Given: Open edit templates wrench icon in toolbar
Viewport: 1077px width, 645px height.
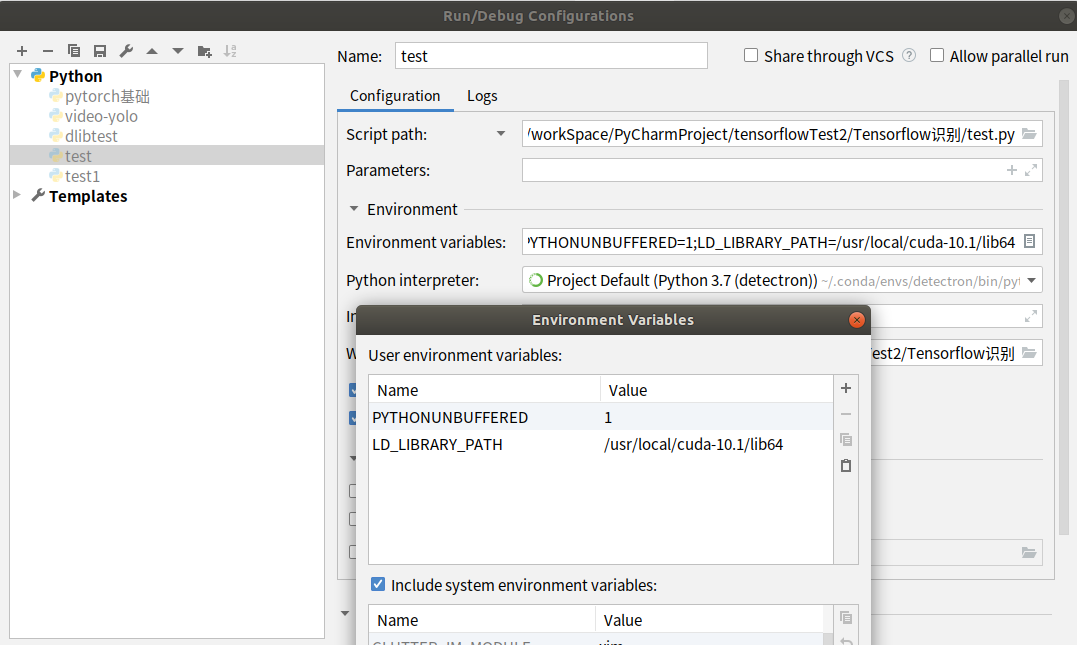Looking at the screenshot, I should (x=126, y=51).
